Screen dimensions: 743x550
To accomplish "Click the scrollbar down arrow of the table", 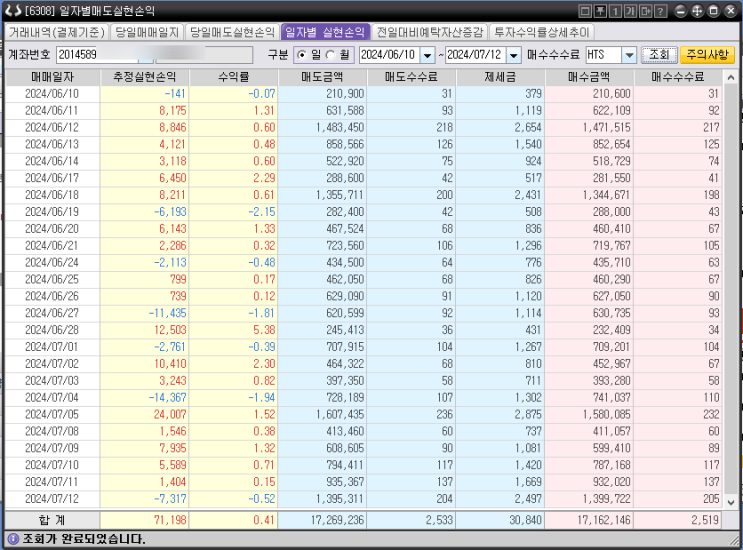I will pos(731,502).
